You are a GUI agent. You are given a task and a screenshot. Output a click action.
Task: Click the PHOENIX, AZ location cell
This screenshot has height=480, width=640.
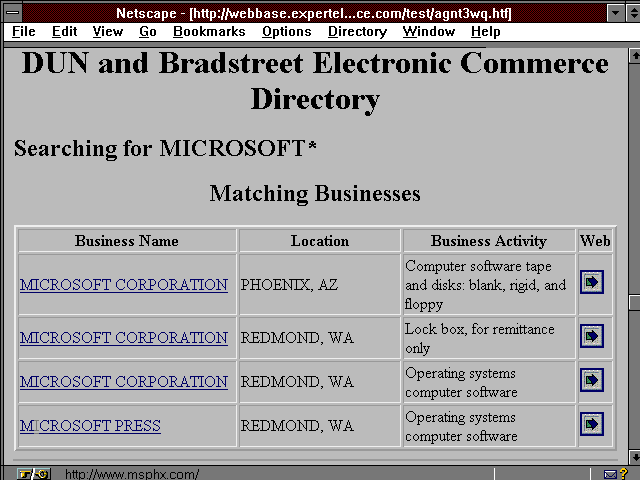(320, 285)
